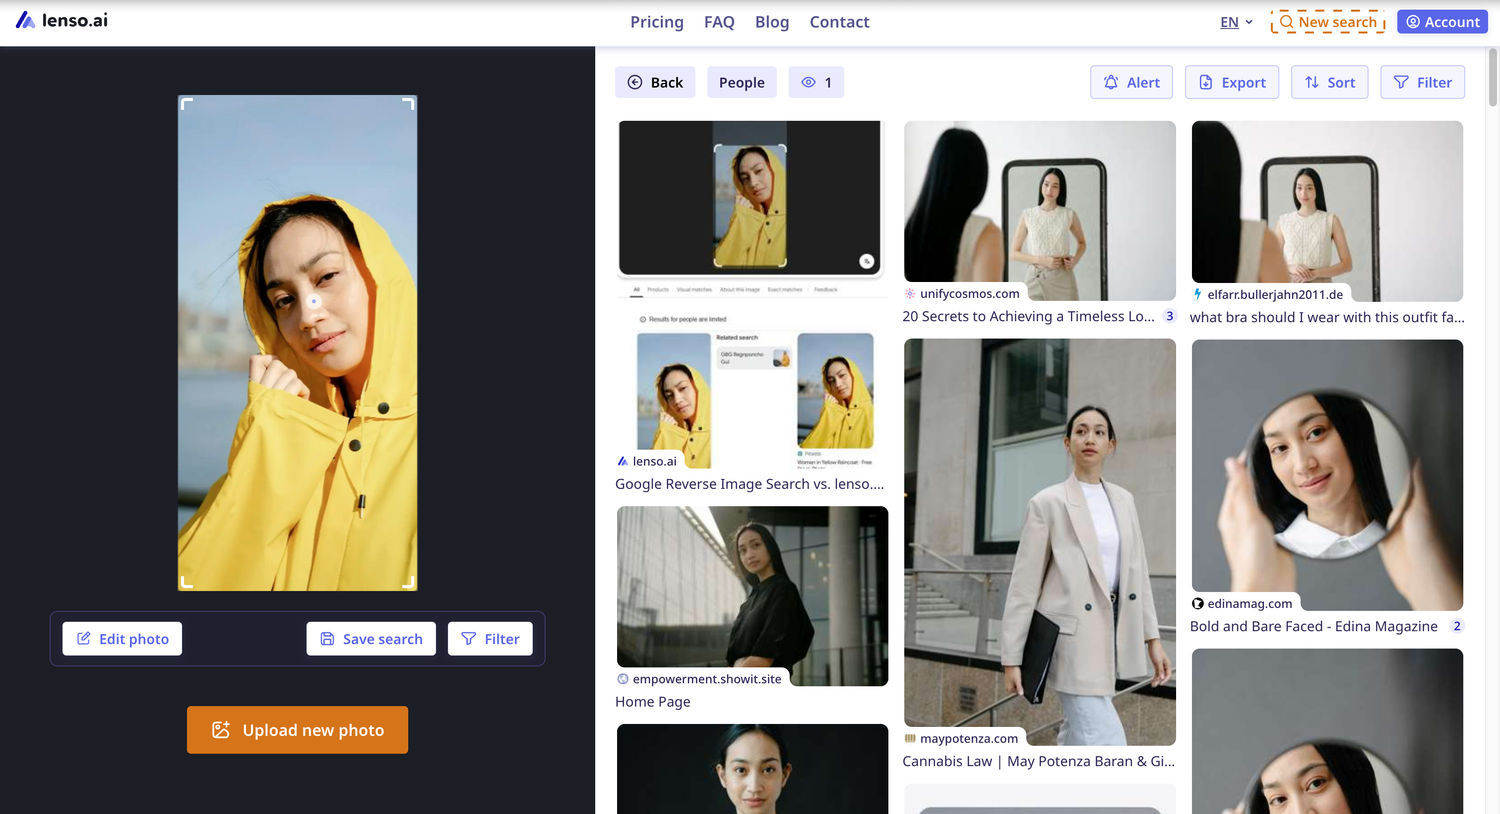Click the lenso.ai logo
This screenshot has height=814, width=1500.
coord(62,20)
